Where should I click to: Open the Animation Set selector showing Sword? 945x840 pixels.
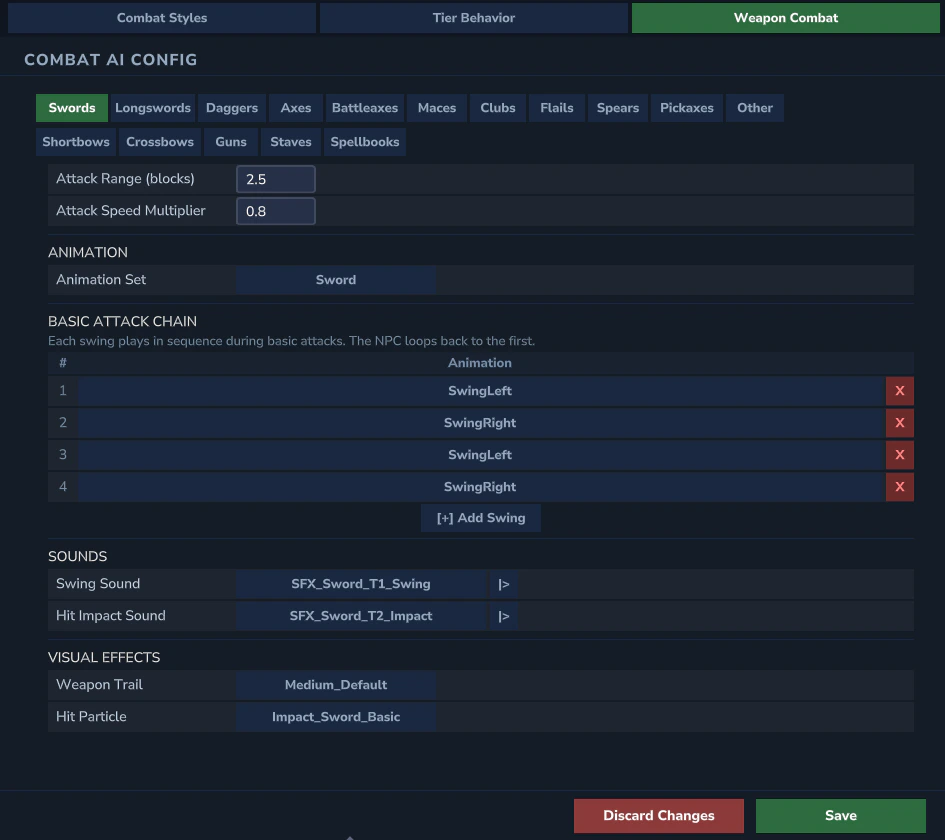tap(335, 279)
